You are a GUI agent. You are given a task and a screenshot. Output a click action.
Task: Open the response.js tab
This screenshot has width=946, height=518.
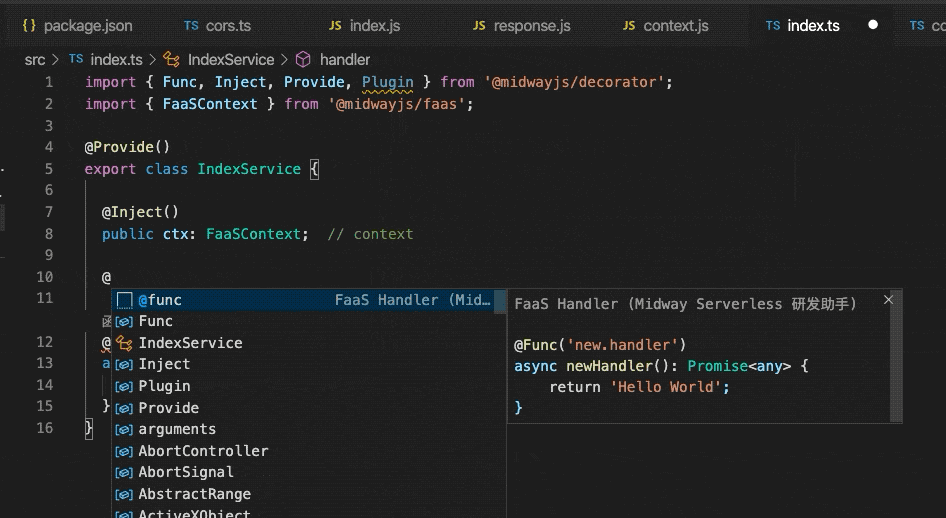coord(521,26)
